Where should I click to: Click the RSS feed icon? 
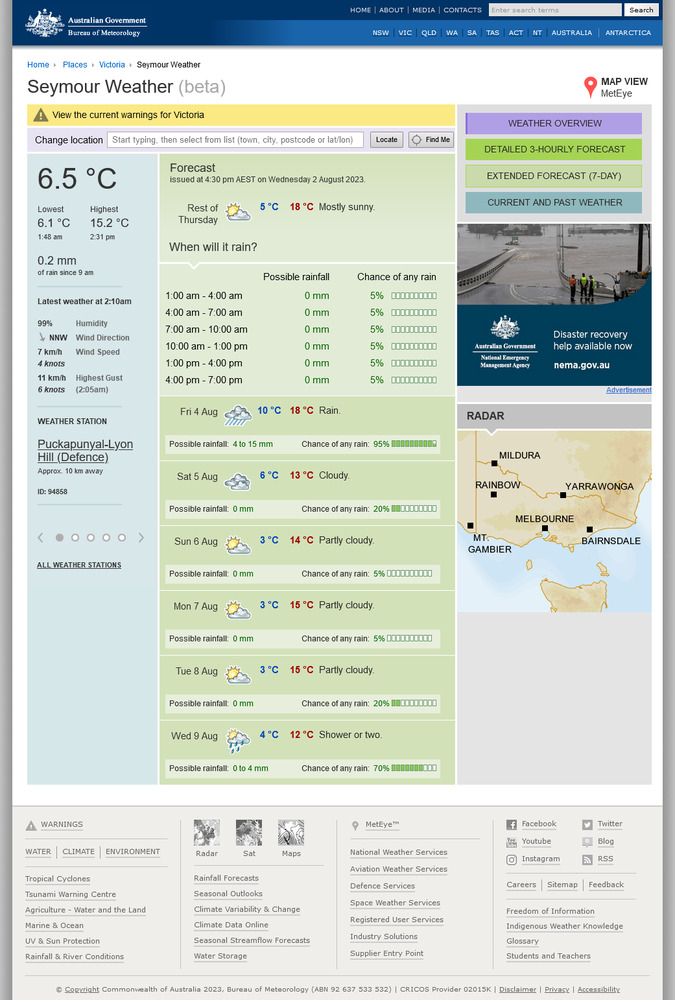click(x=588, y=859)
